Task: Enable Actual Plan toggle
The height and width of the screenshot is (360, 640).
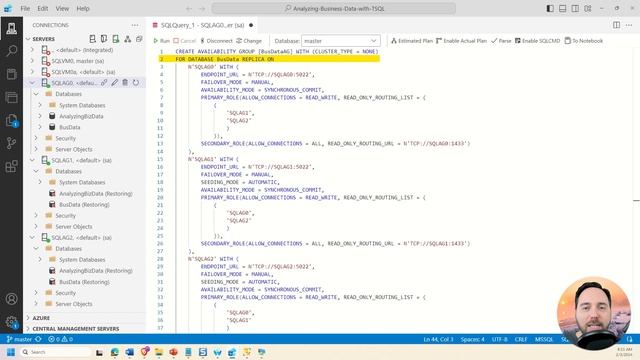Action: 461,41
